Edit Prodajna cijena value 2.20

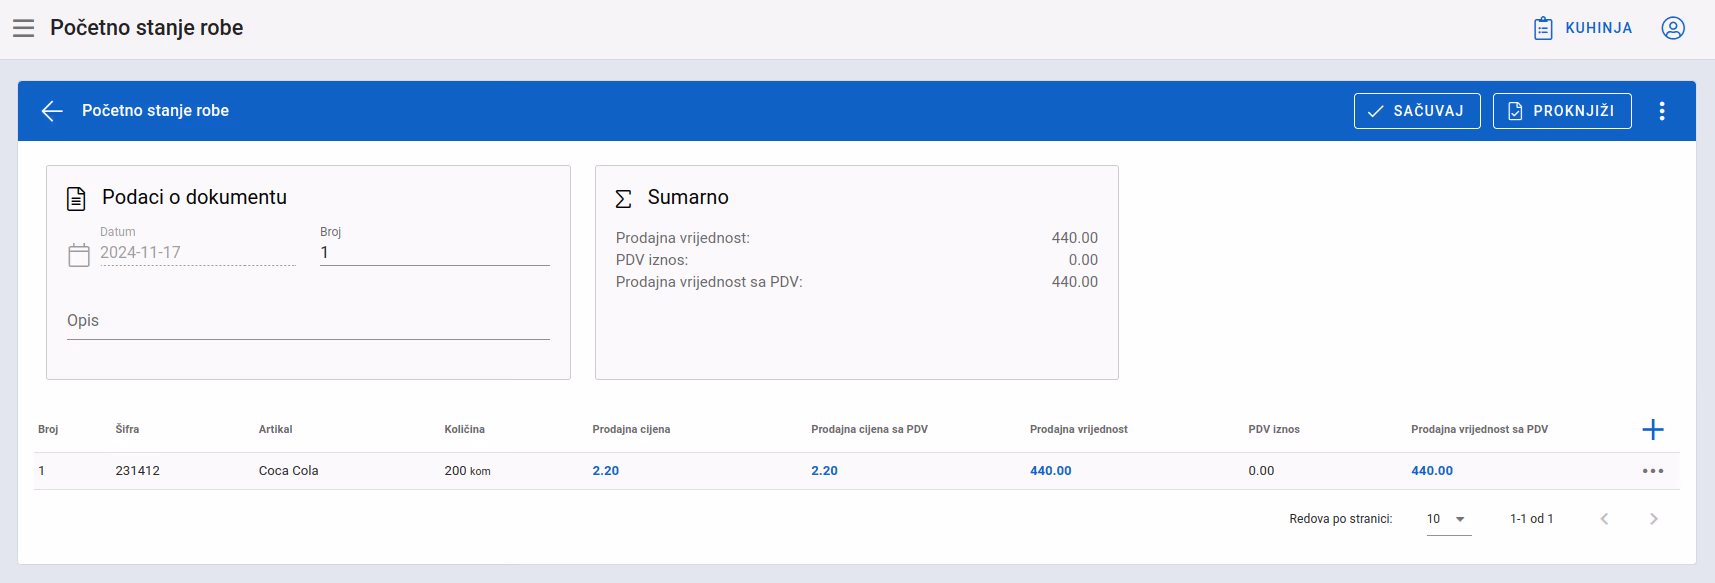tap(606, 471)
